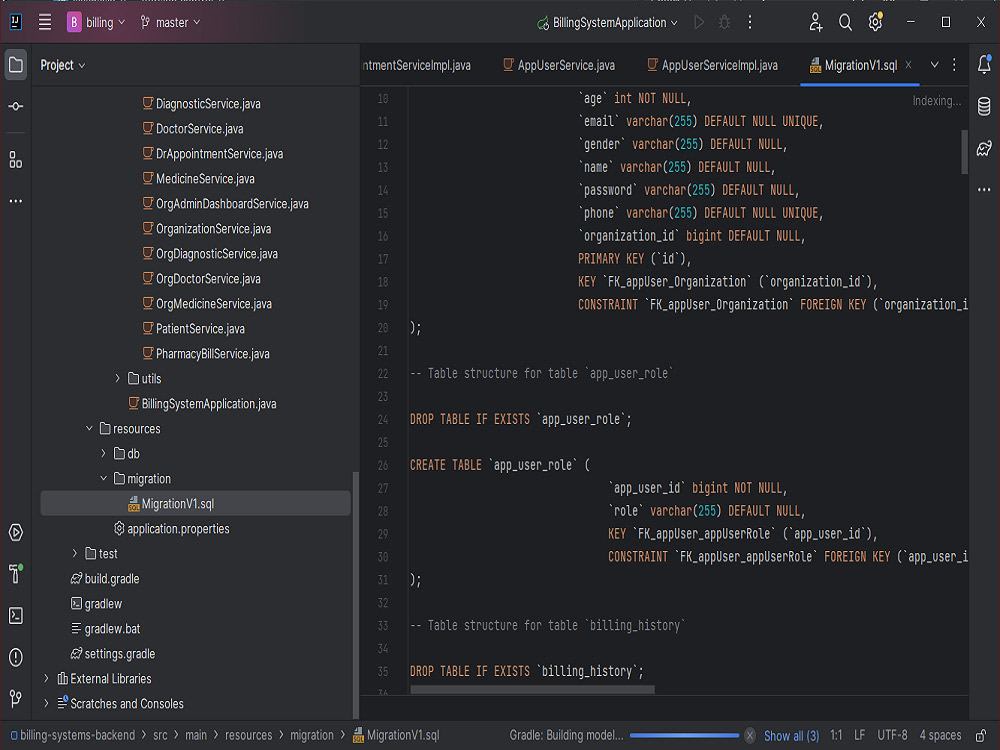
Task: Switch to AppUserService.java tab
Action: coord(565,65)
